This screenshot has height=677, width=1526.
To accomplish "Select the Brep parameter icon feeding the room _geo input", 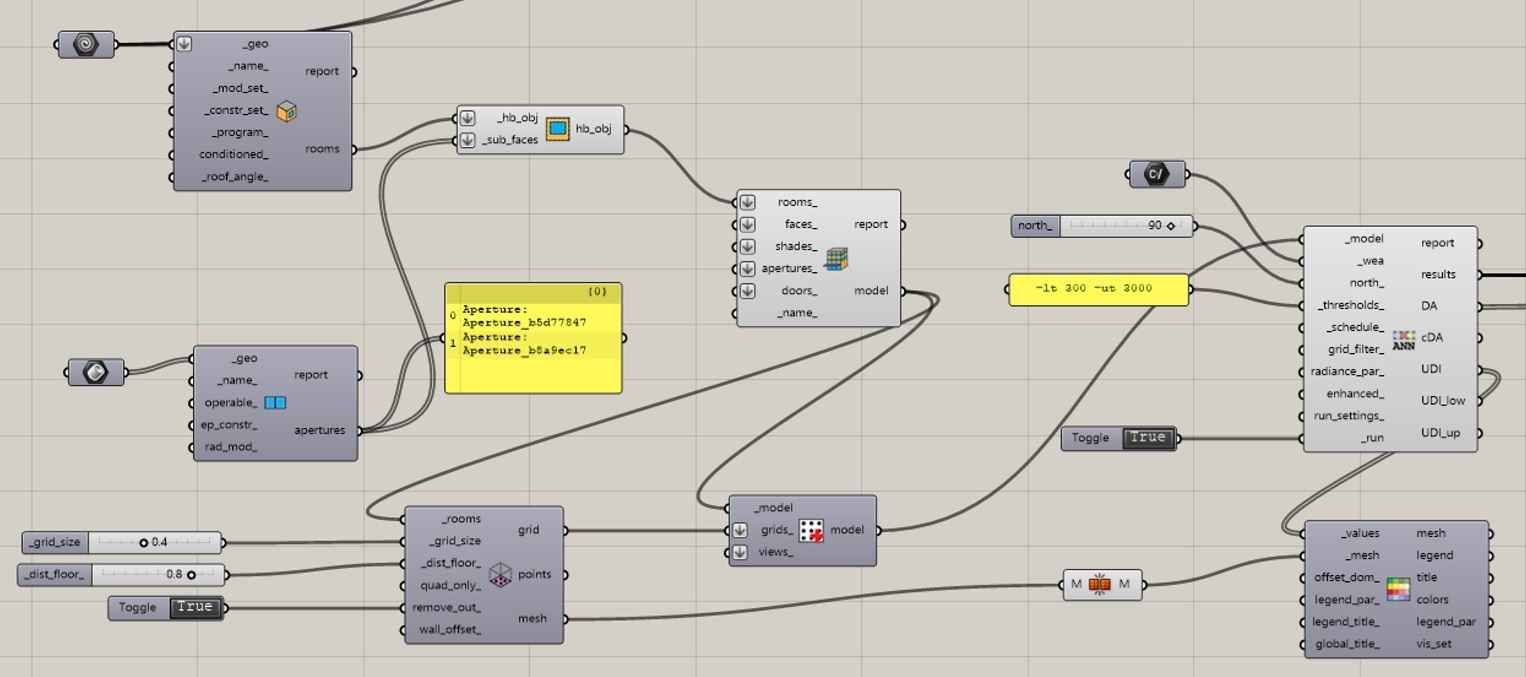I will (x=85, y=44).
